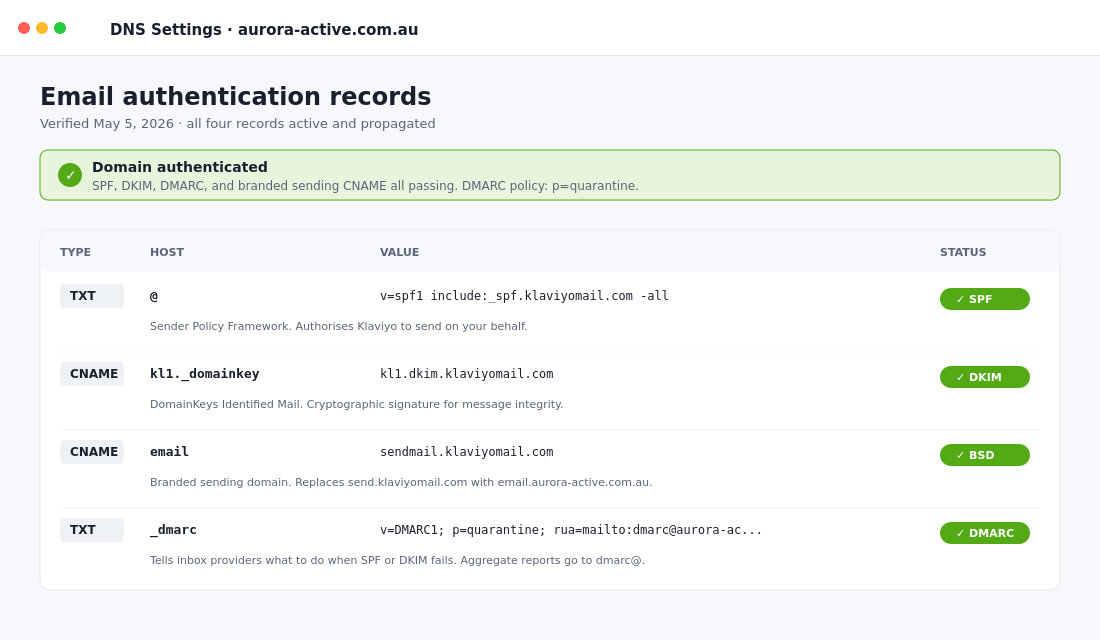Click the v=DMARC1 p=quarantine value
Screen dimensions: 1100x640
(x=571, y=530)
